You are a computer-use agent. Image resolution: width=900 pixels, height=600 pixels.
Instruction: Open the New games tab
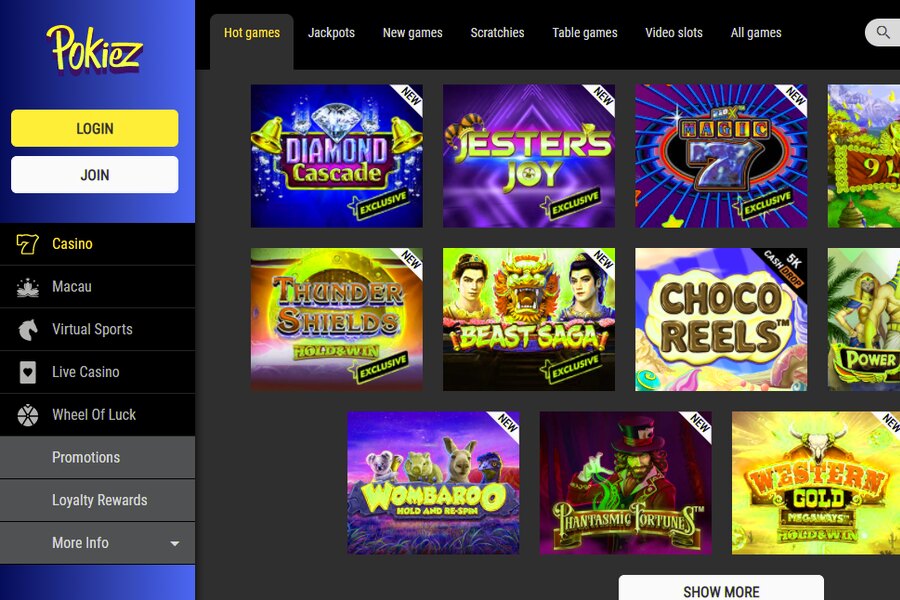pos(413,33)
